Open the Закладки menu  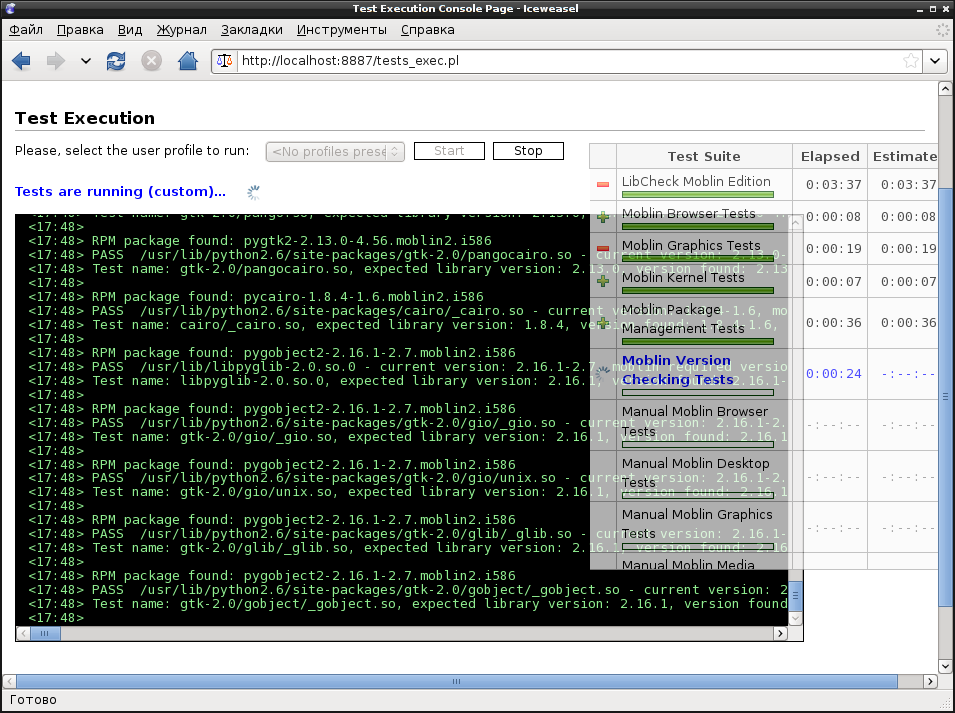[x=252, y=30]
